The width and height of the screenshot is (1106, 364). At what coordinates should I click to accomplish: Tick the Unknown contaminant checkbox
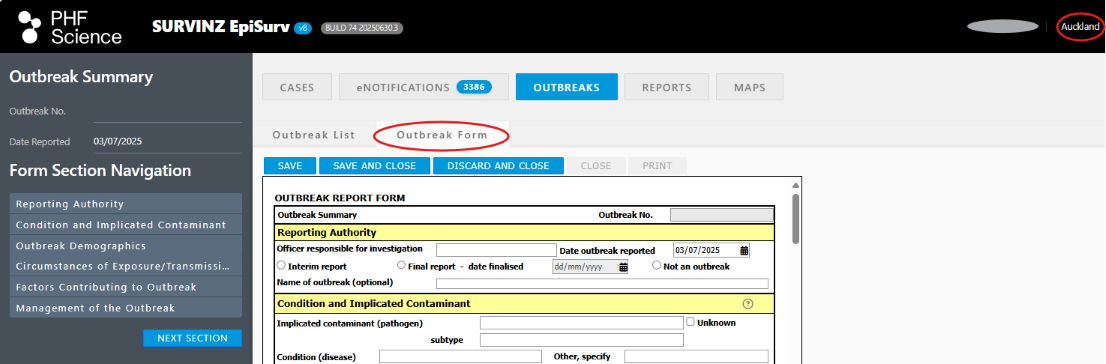(x=691, y=322)
